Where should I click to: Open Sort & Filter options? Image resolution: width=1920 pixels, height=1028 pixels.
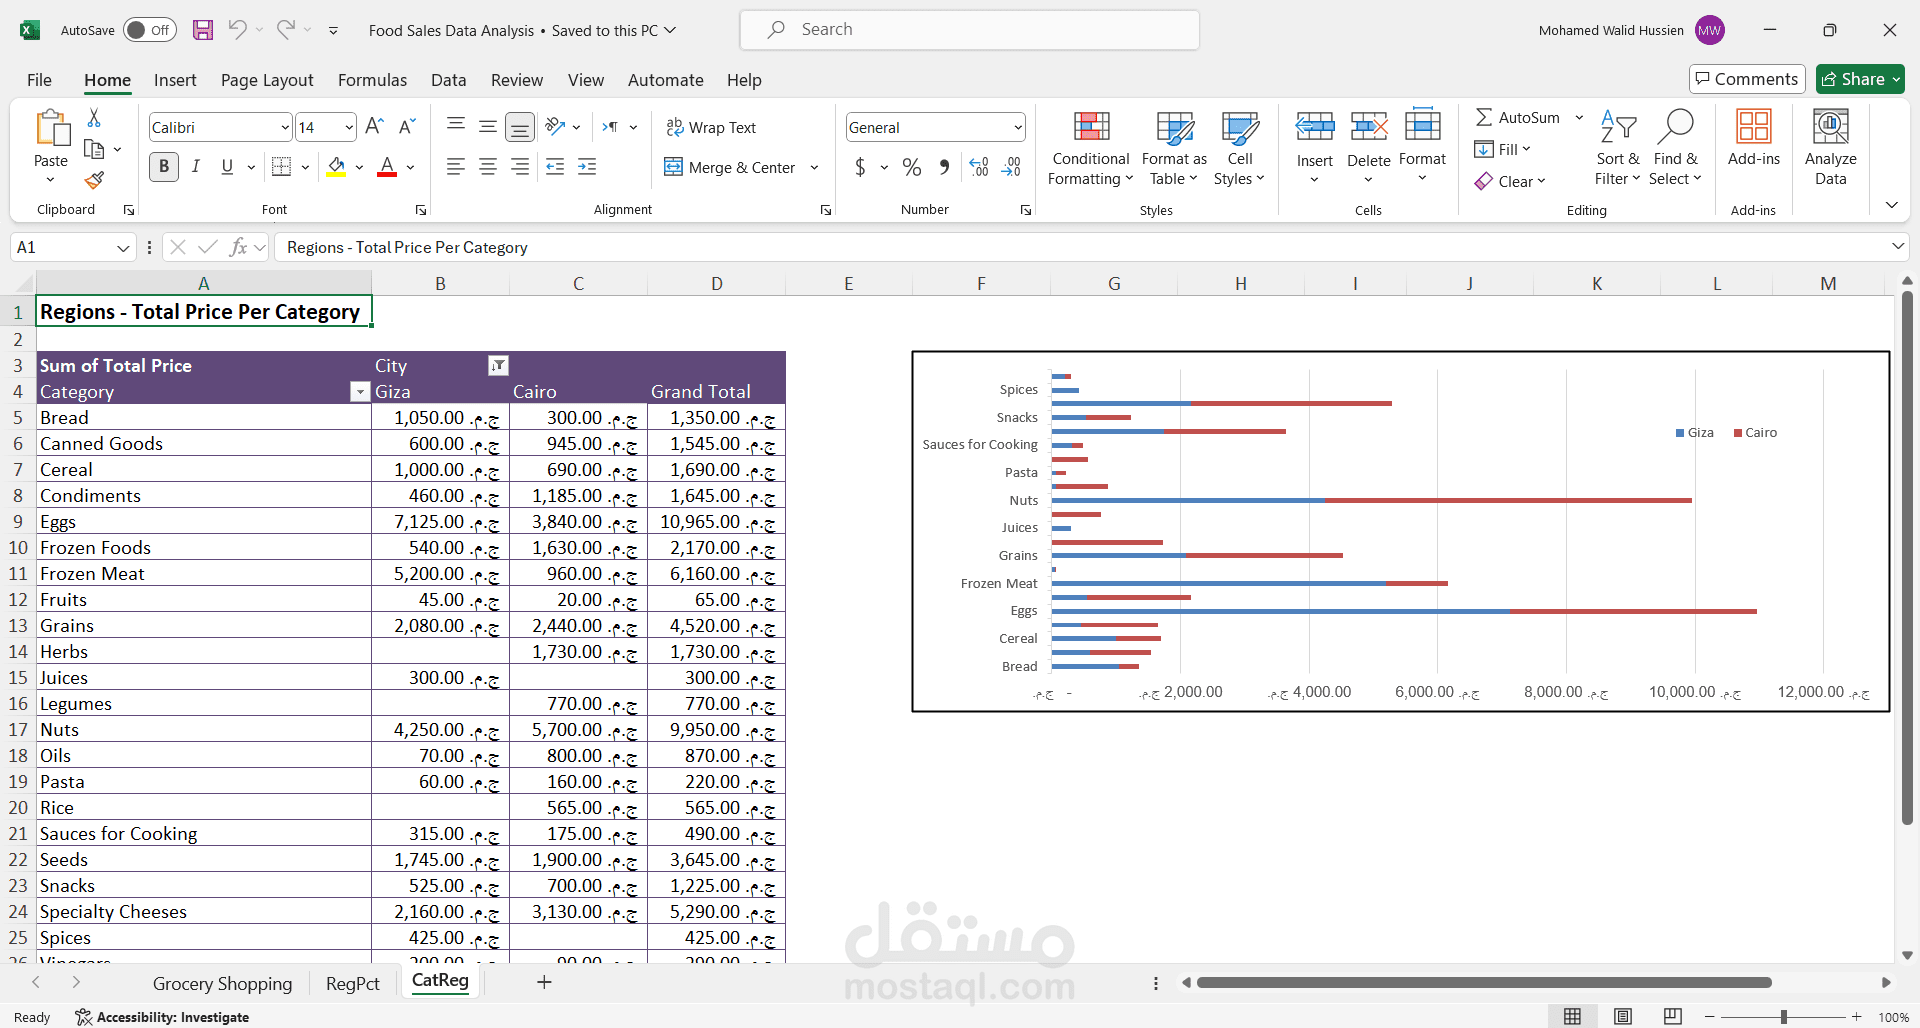[1618, 147]
